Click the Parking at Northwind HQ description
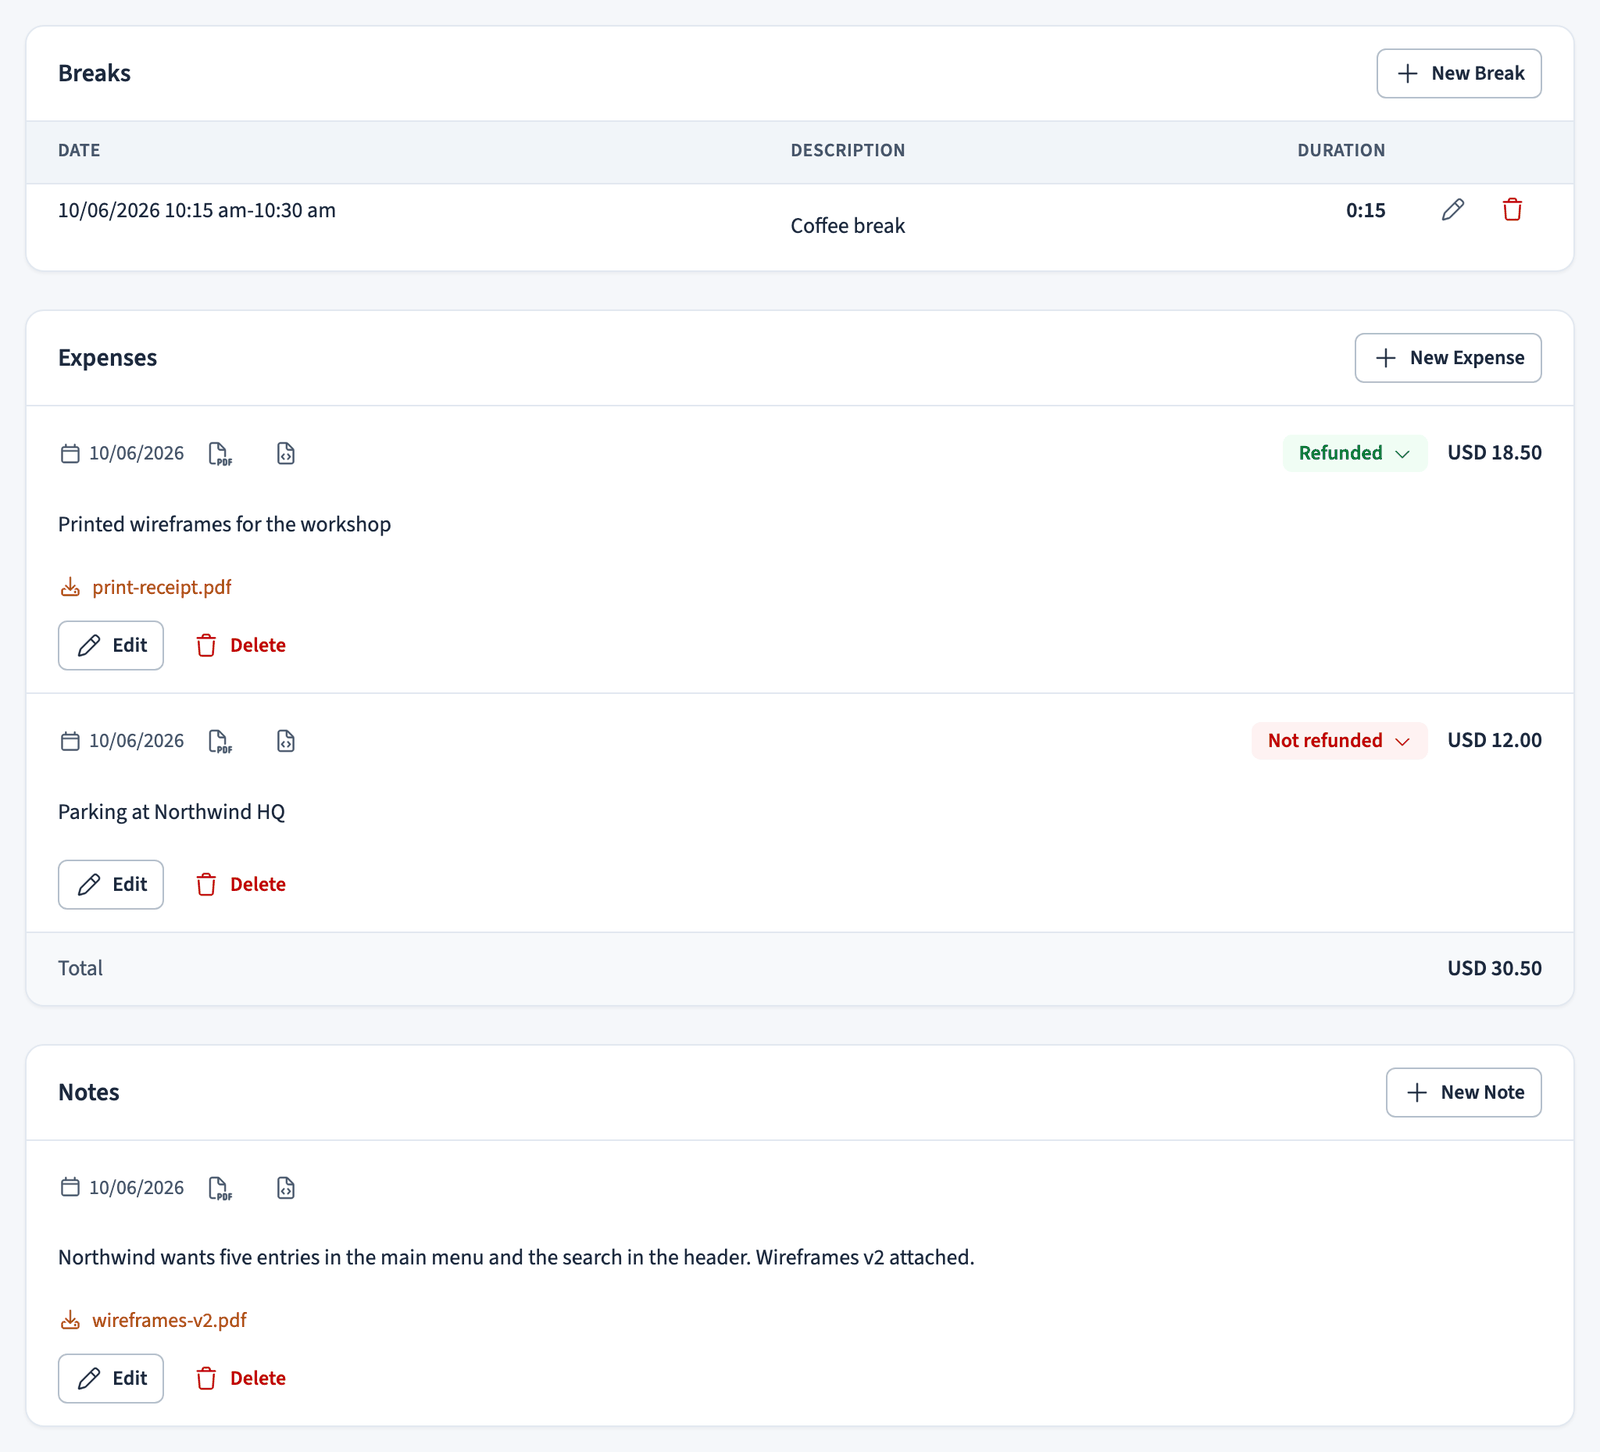 (171, 813)
